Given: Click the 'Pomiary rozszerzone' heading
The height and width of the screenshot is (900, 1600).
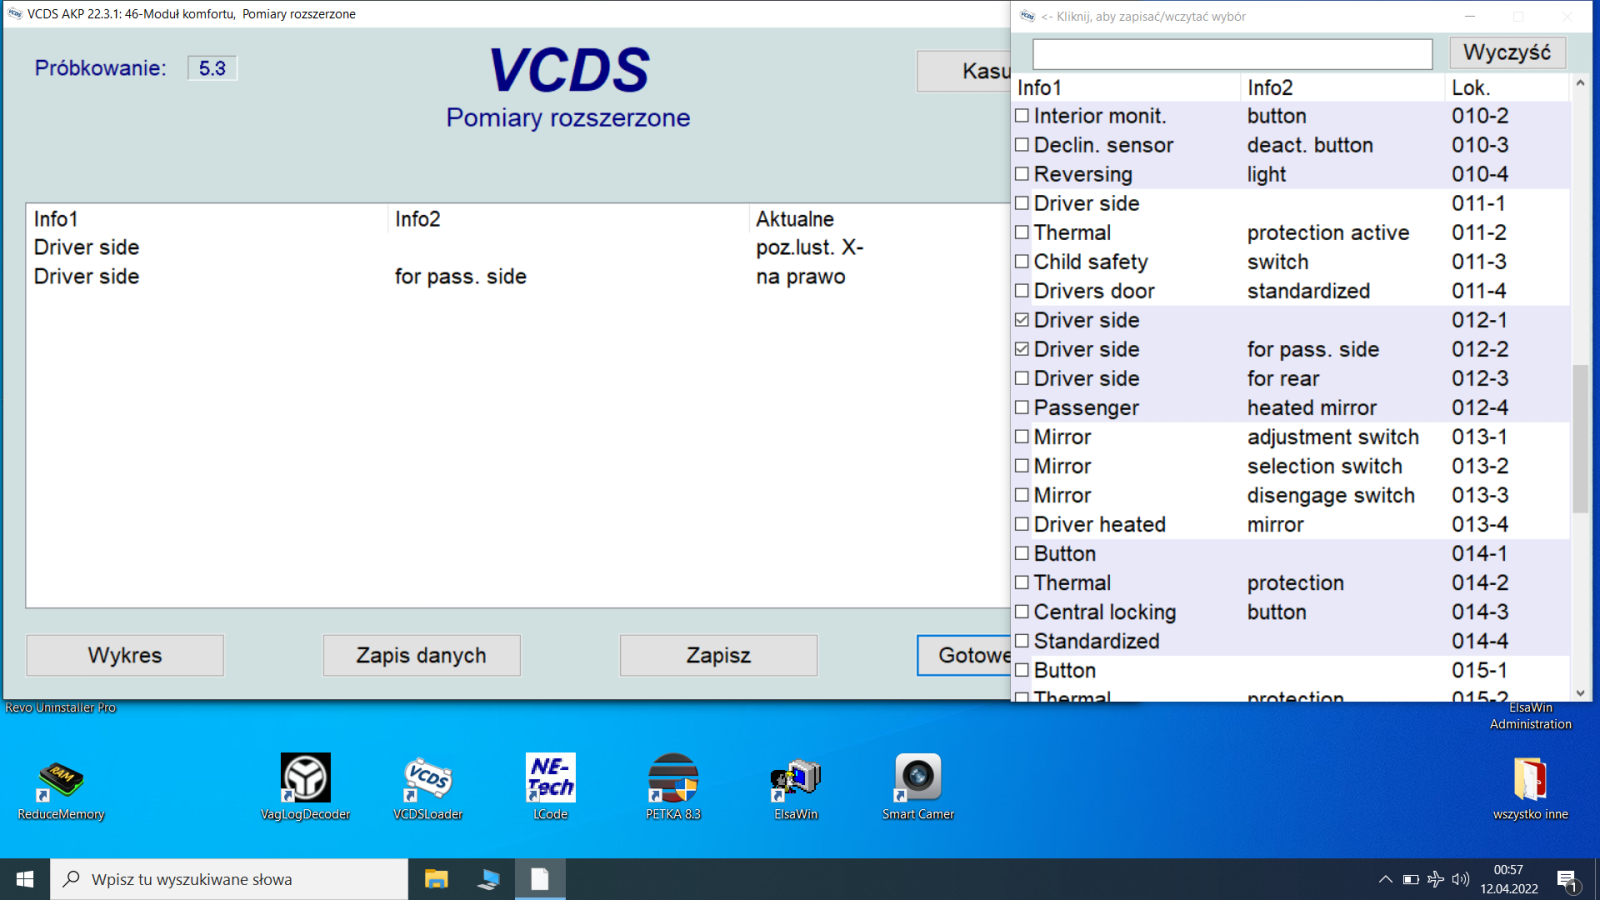Looking at the screenshot, I should coord(568,118).
